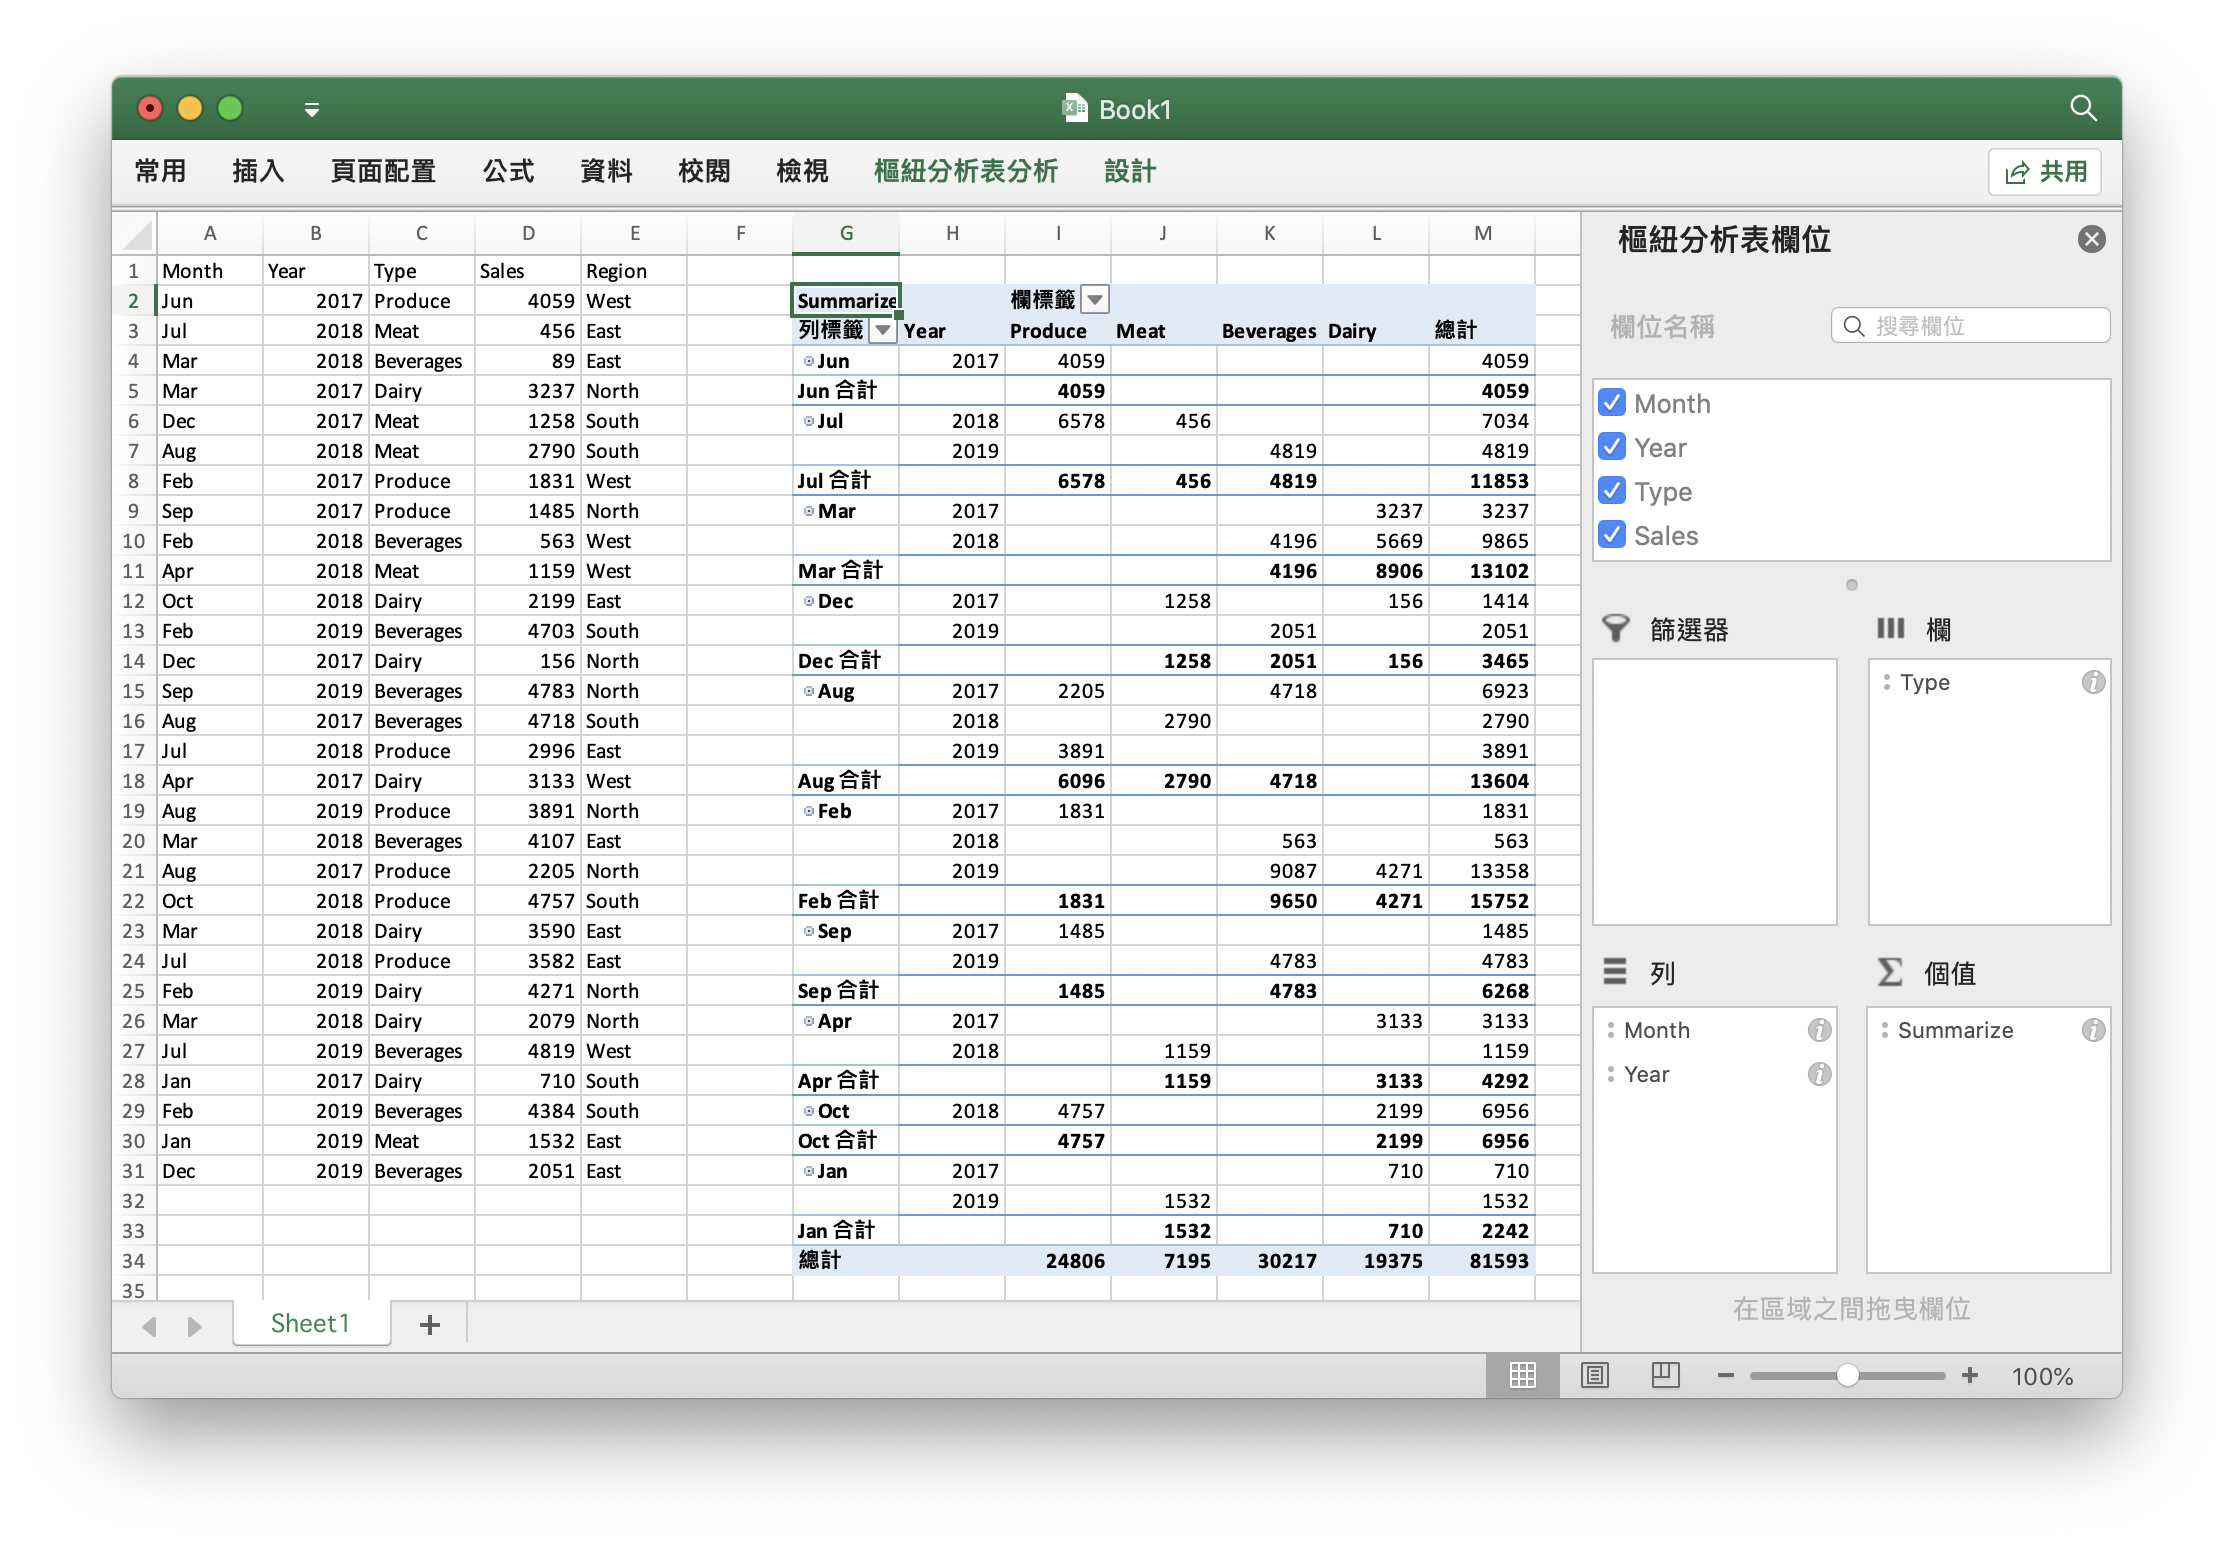Open Type field info icon in Columns area
This screenshot has height=1546, width=2234.
[2093, 682]
